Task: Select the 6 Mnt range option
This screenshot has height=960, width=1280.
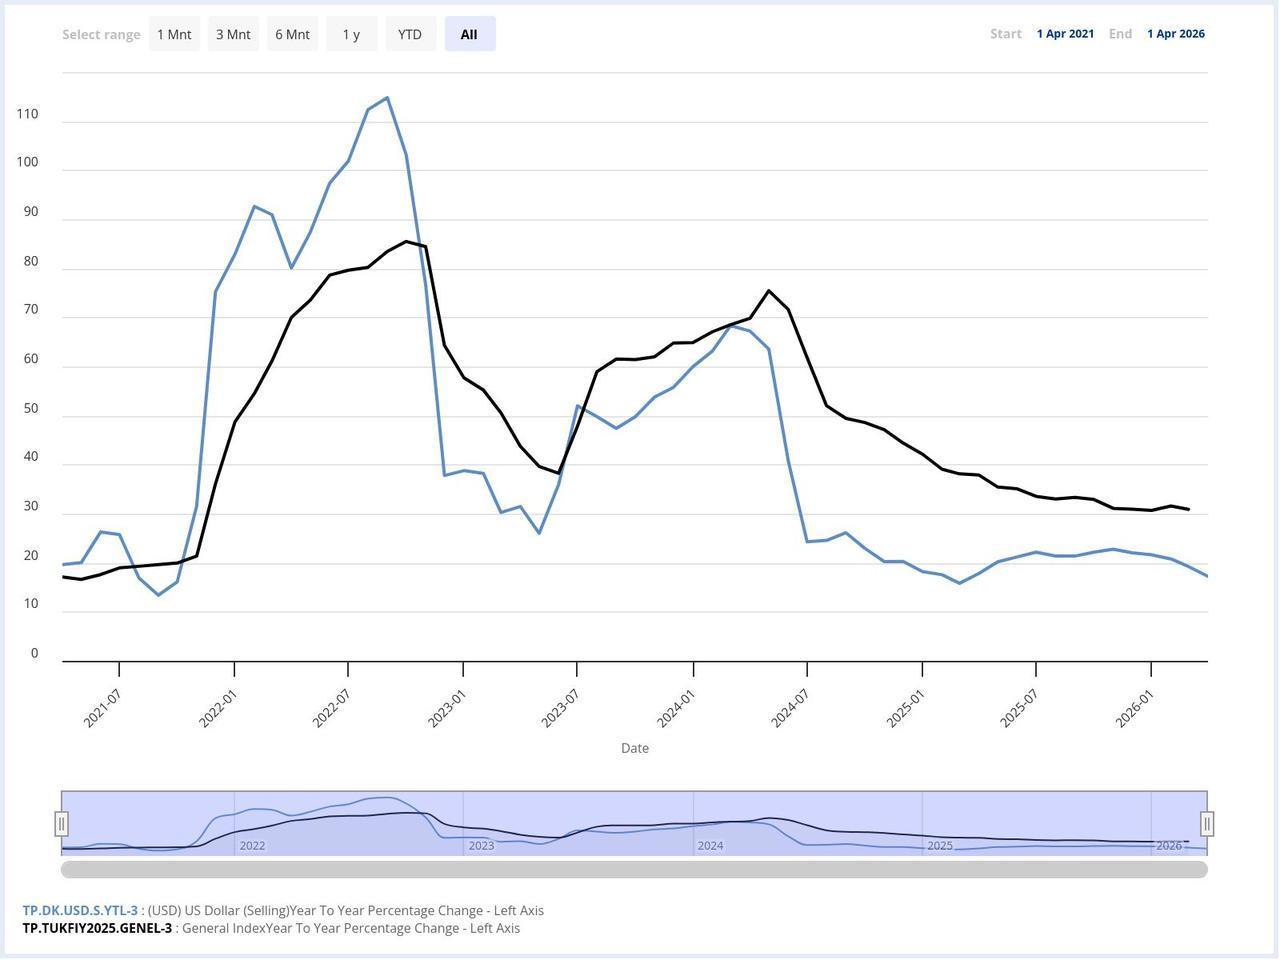Action: tap(292, 33)
